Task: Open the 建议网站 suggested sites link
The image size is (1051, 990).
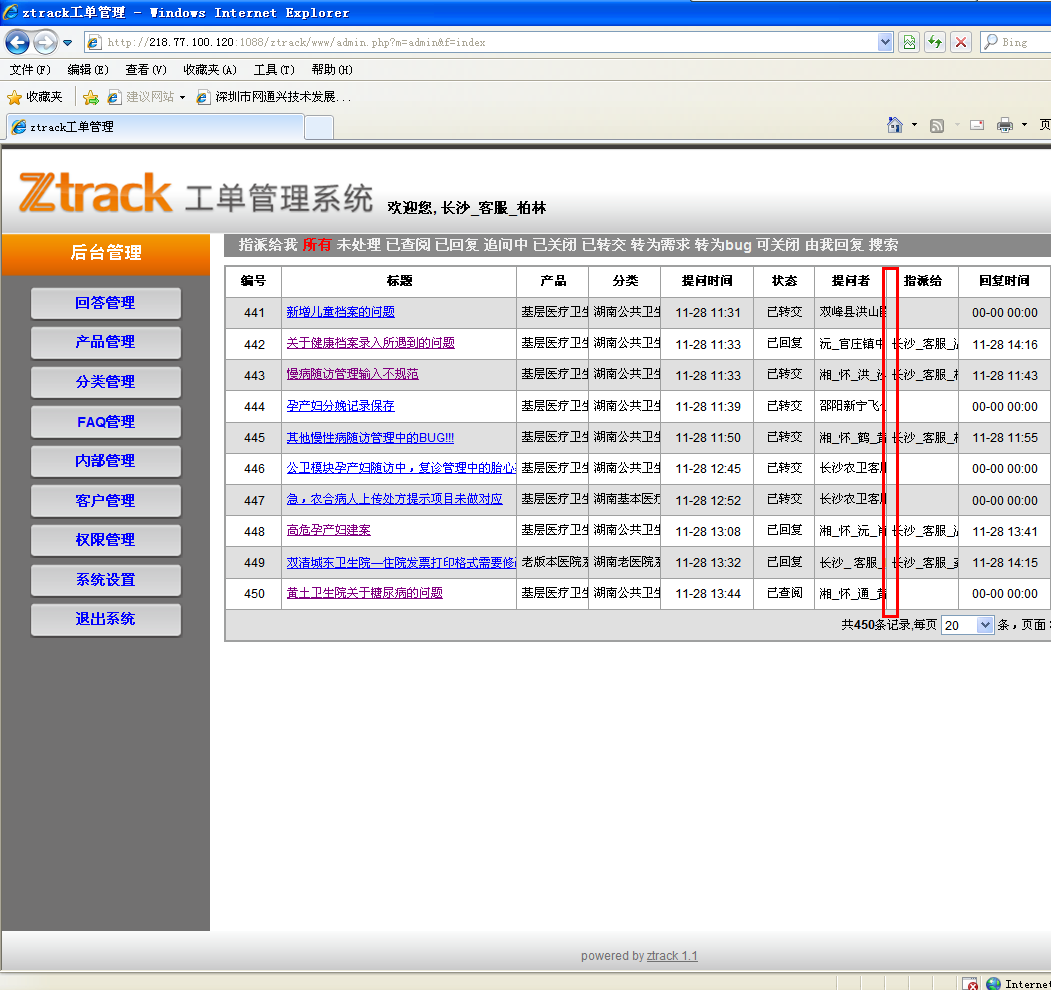Action: 146,97
